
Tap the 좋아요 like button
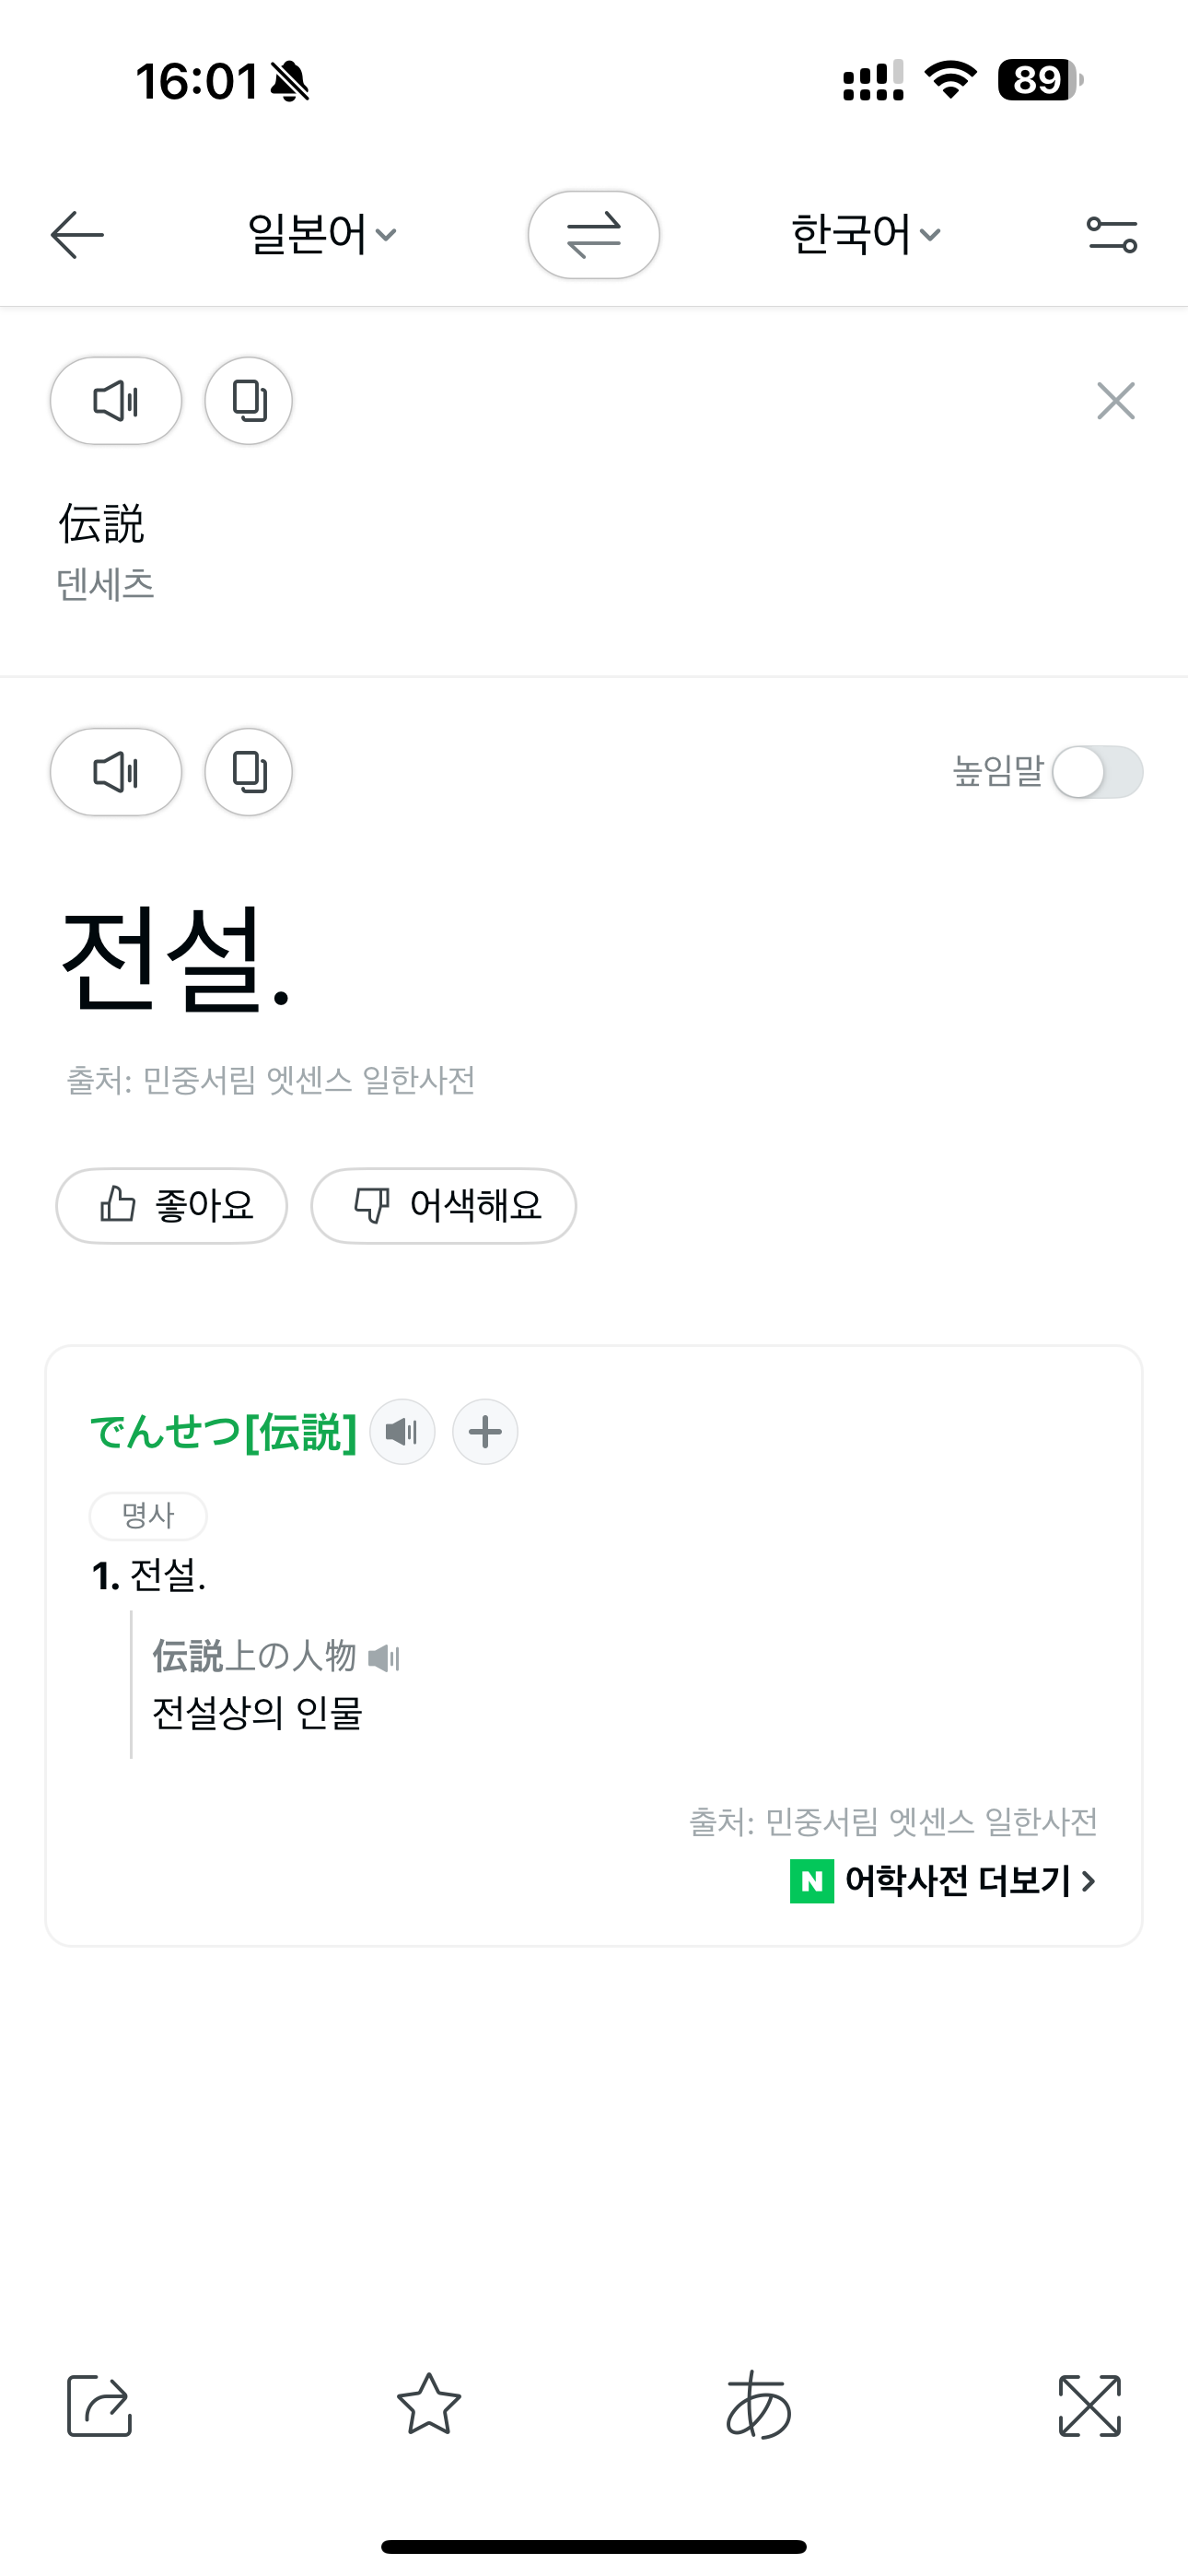(172, 1206)
